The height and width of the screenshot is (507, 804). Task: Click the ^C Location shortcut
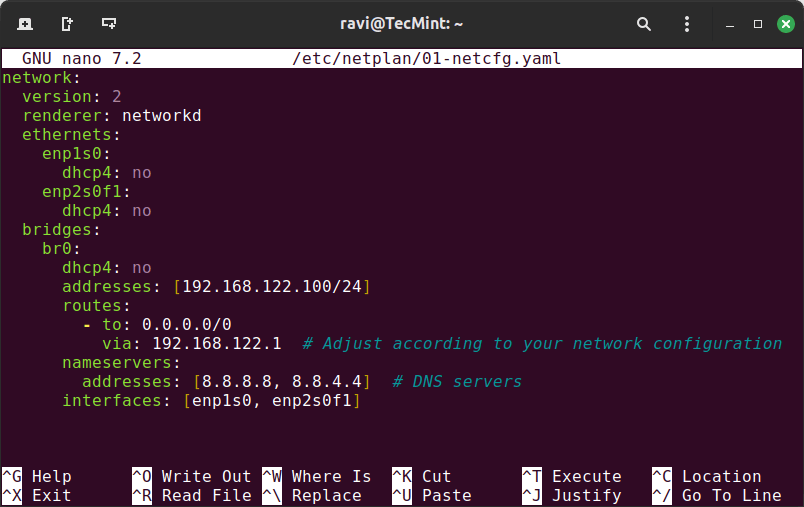[707, 476]
